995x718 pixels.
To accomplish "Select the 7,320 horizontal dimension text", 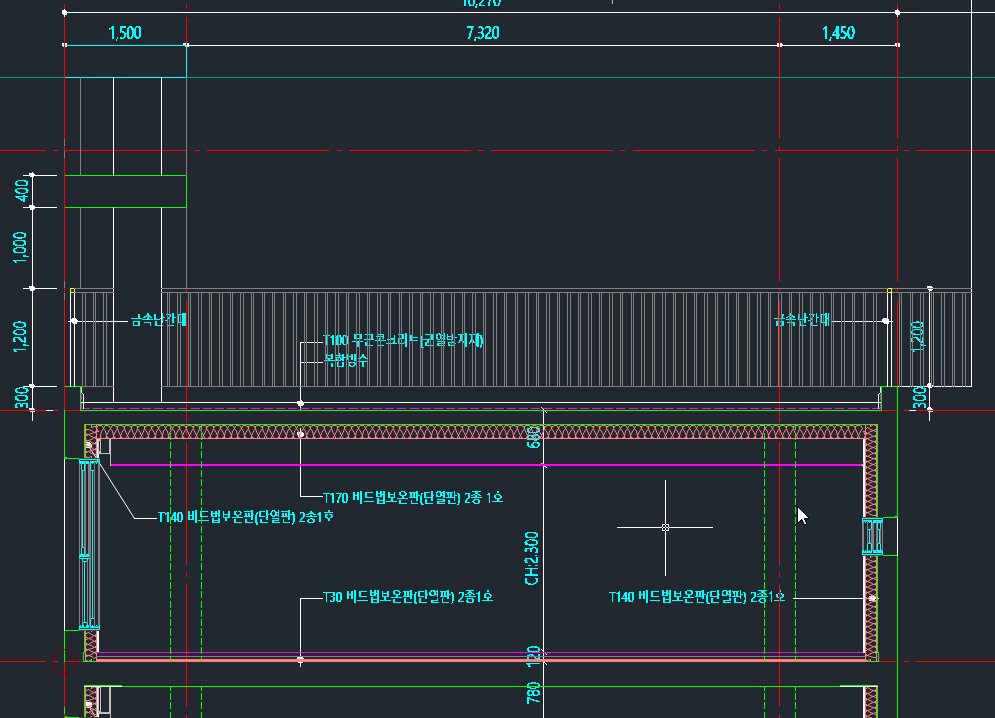I will click(x=482, y=33).
